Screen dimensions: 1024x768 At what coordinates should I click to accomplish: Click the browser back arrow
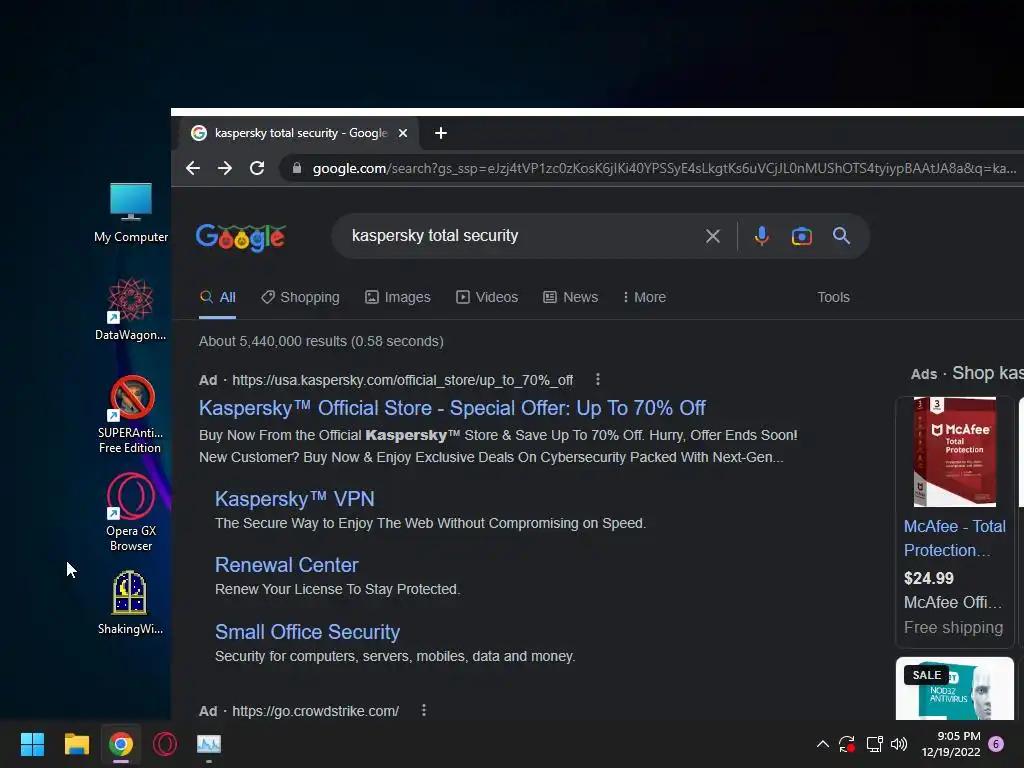pos(193,168)
